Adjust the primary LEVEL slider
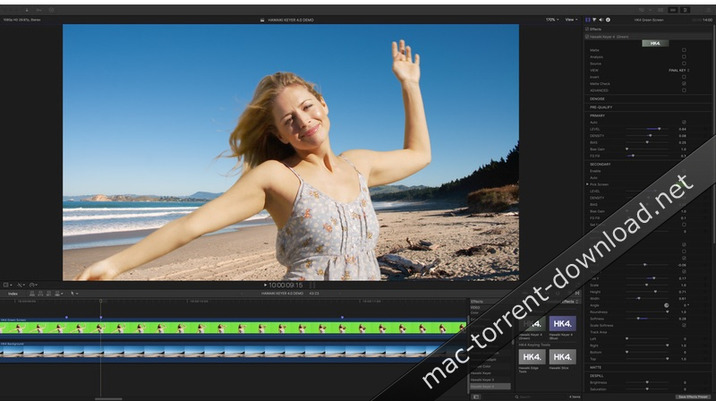Screen dimensions: 716x401 pos(655,129)
